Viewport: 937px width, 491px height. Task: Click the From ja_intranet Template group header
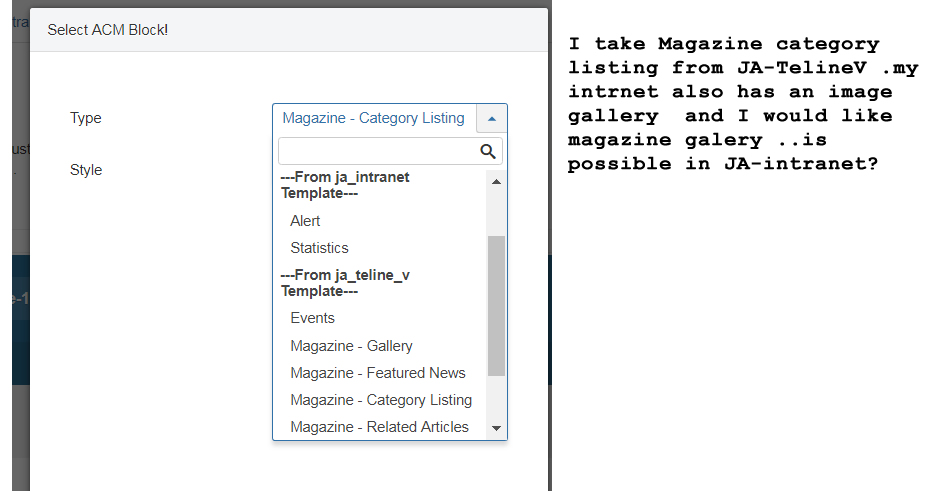click(x=345, y=185)
